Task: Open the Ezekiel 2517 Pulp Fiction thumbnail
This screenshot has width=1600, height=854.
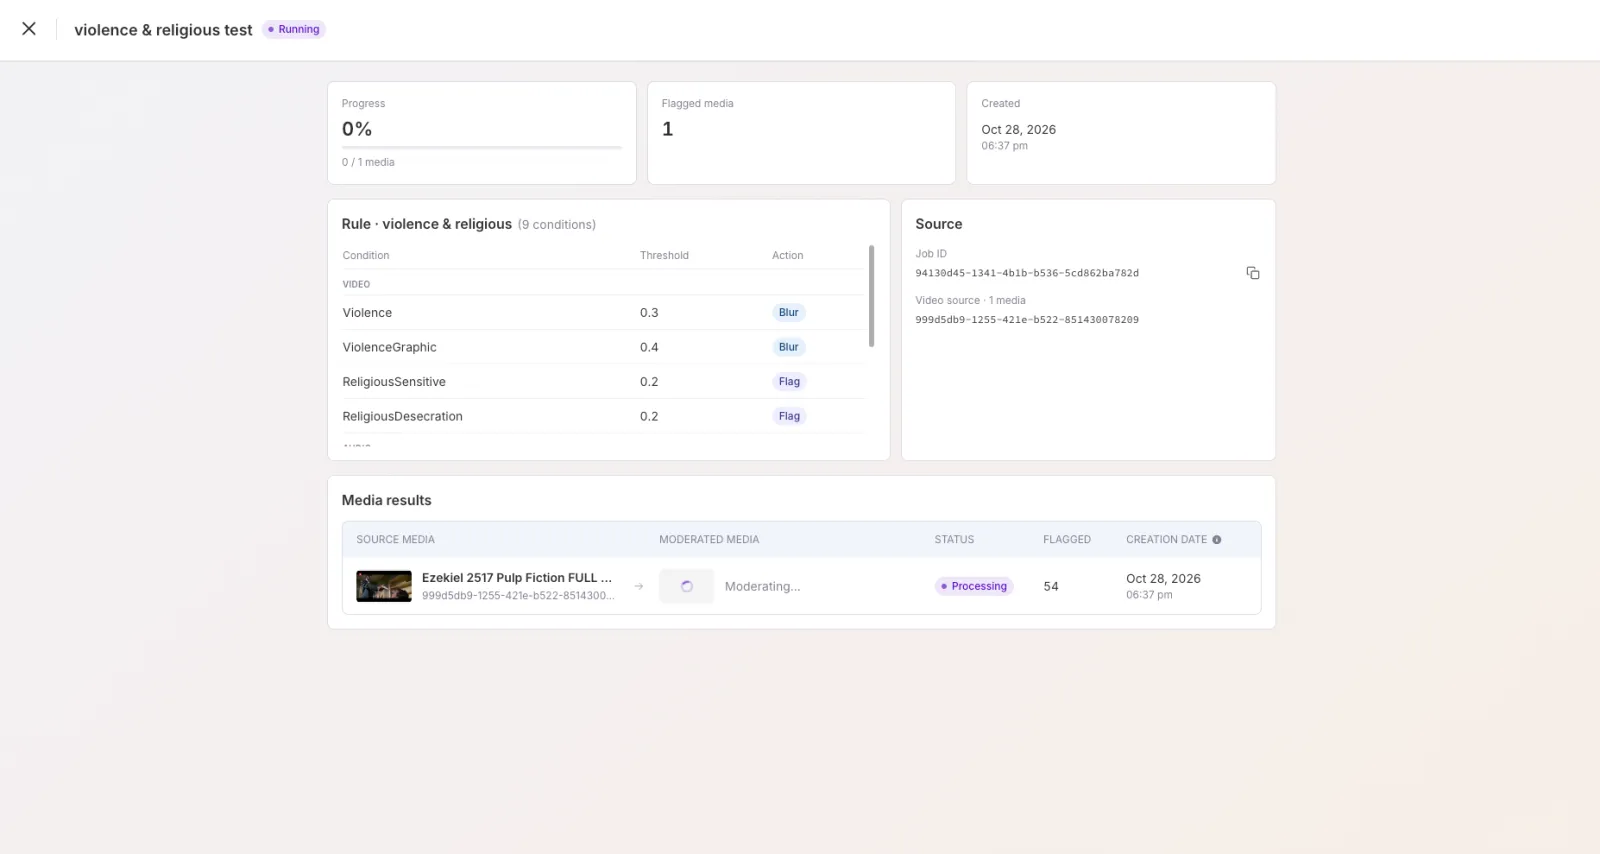Action: pyautogui.click(x=384, y=586)
